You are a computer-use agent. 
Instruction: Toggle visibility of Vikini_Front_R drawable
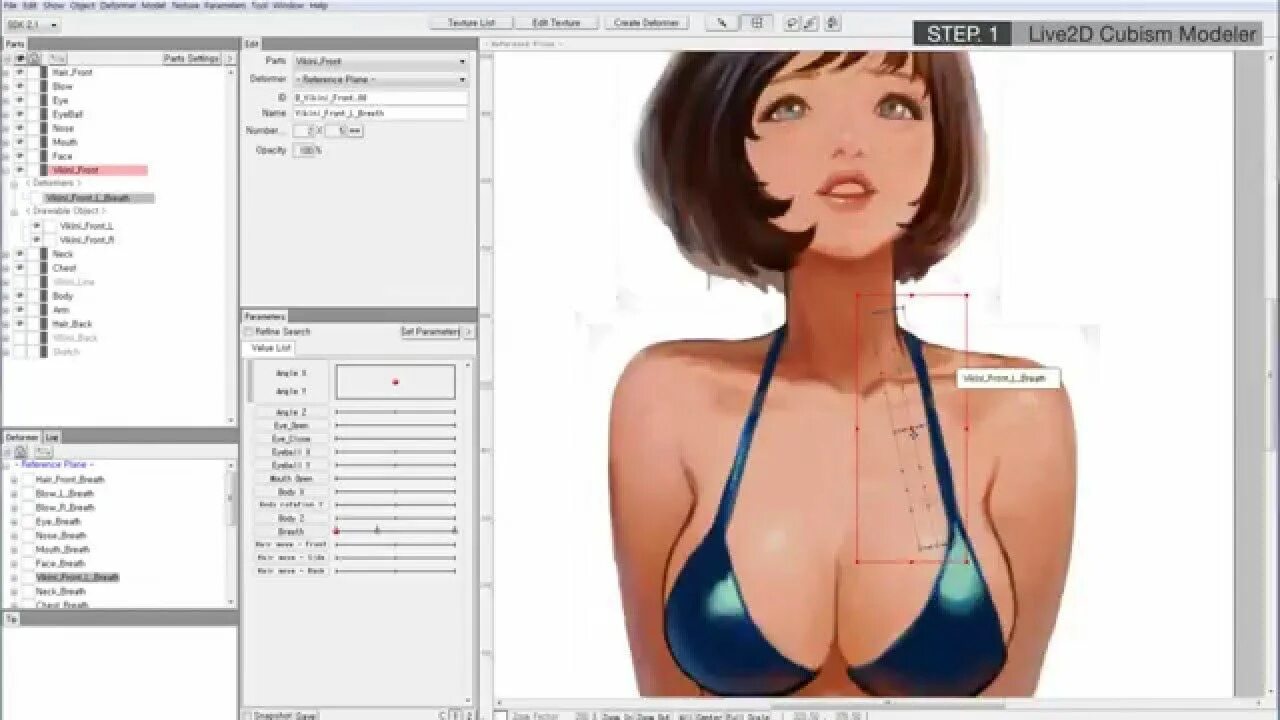(x=37, y=240)
